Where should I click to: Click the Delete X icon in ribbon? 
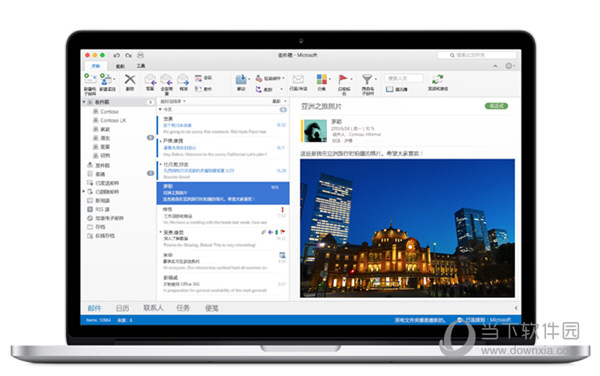pos(130,80)
